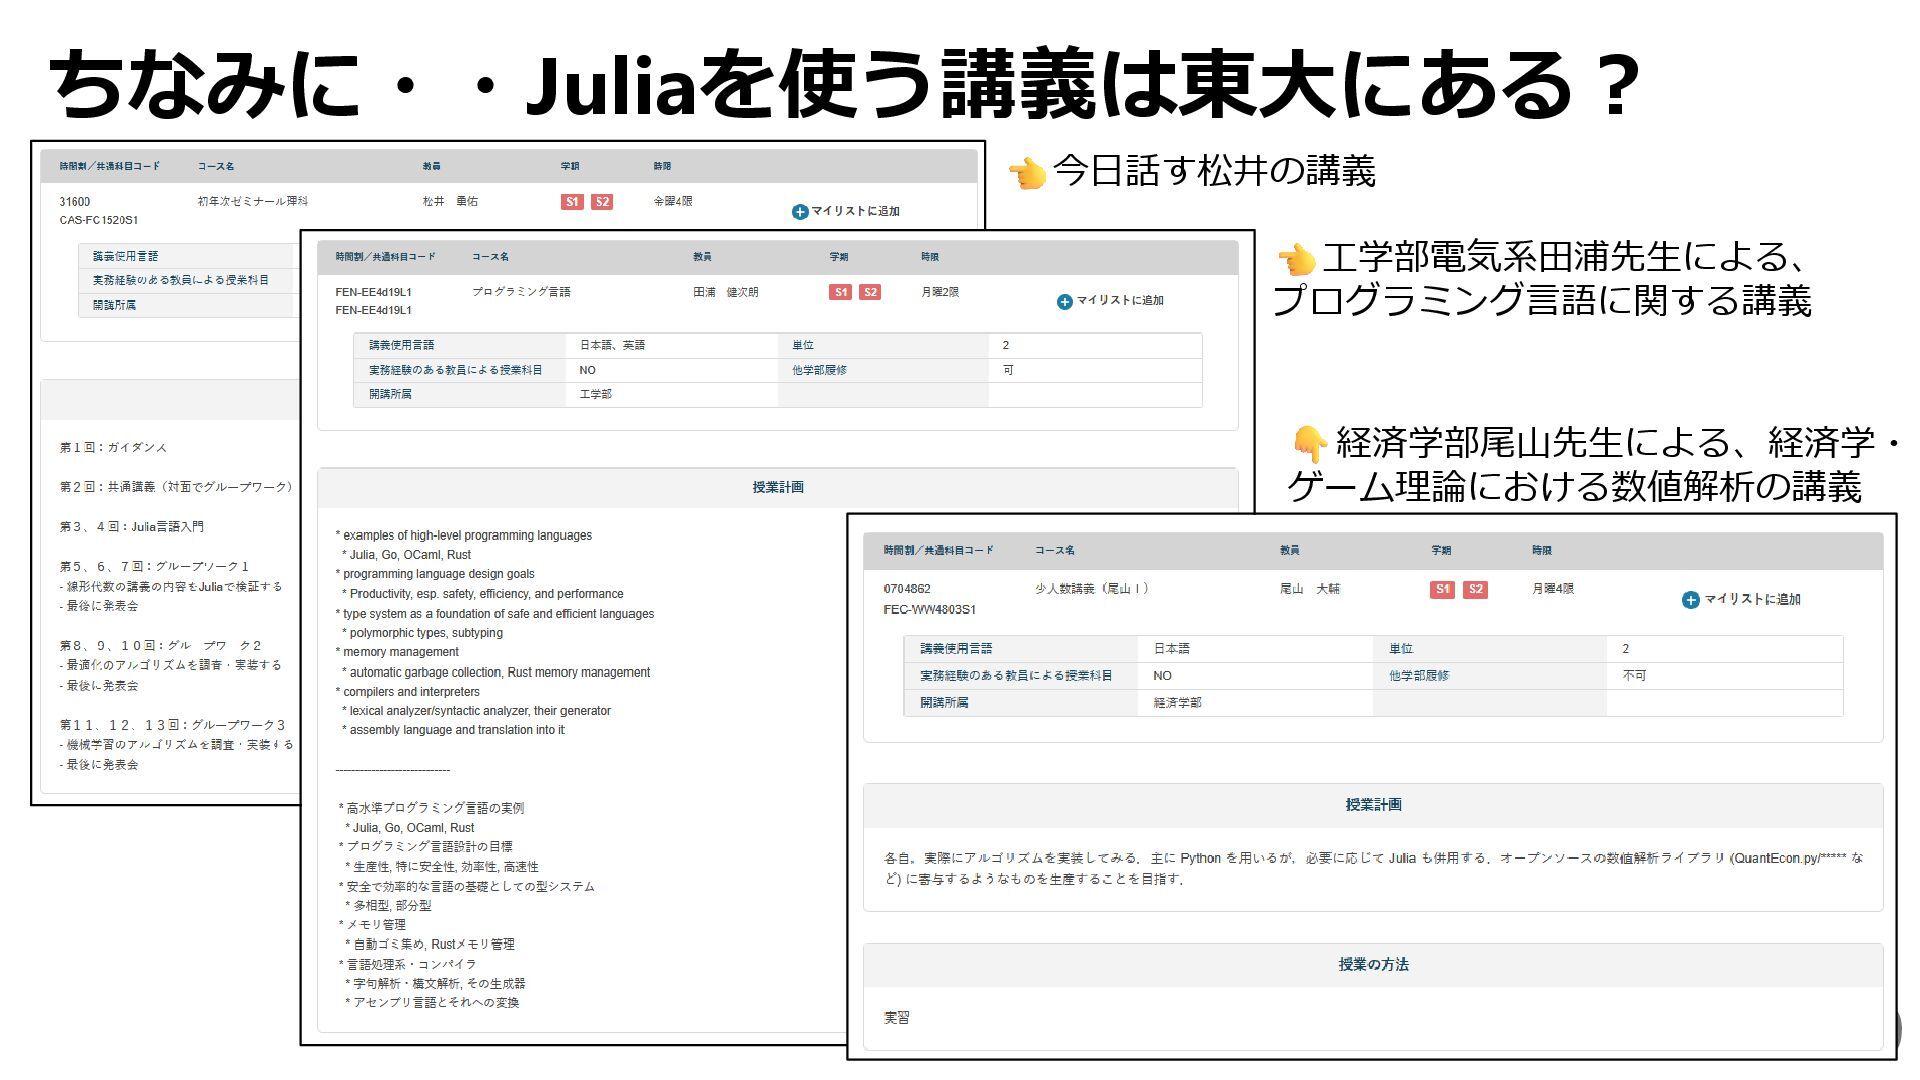Click plus icon for プログラミング言語 course
The image size is (1920, 1080).
point(1064,302)
